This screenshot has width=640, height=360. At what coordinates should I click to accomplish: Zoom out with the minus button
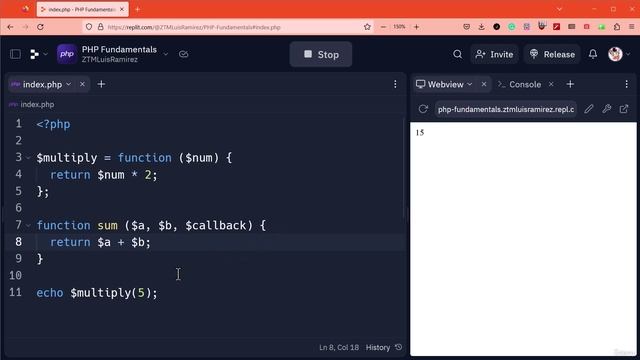click(383, 27)
